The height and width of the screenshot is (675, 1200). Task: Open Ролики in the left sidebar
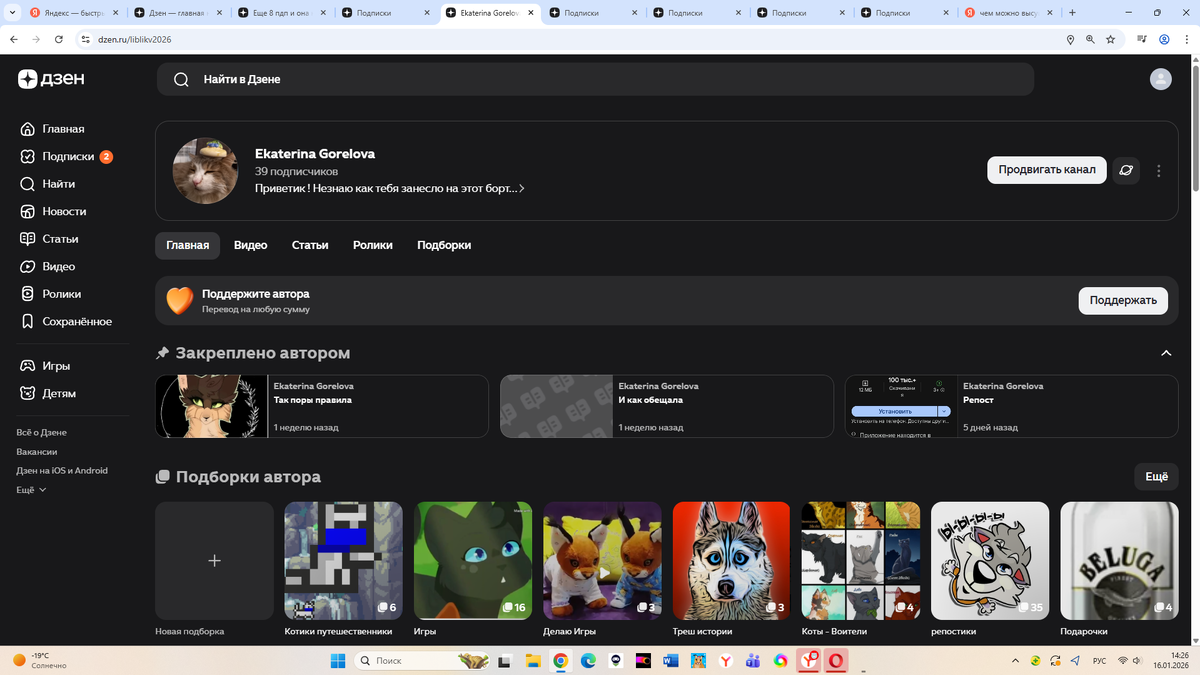51,294
